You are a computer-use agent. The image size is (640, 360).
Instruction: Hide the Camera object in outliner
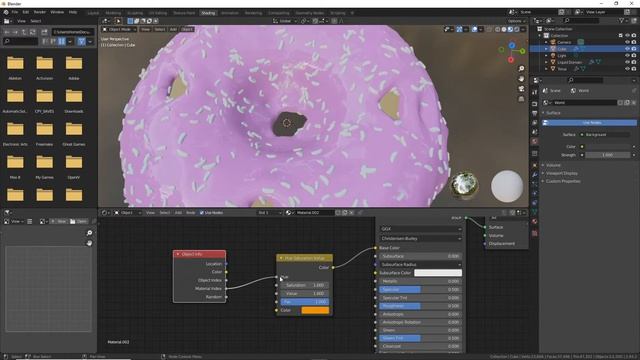[x=627, y=42]
